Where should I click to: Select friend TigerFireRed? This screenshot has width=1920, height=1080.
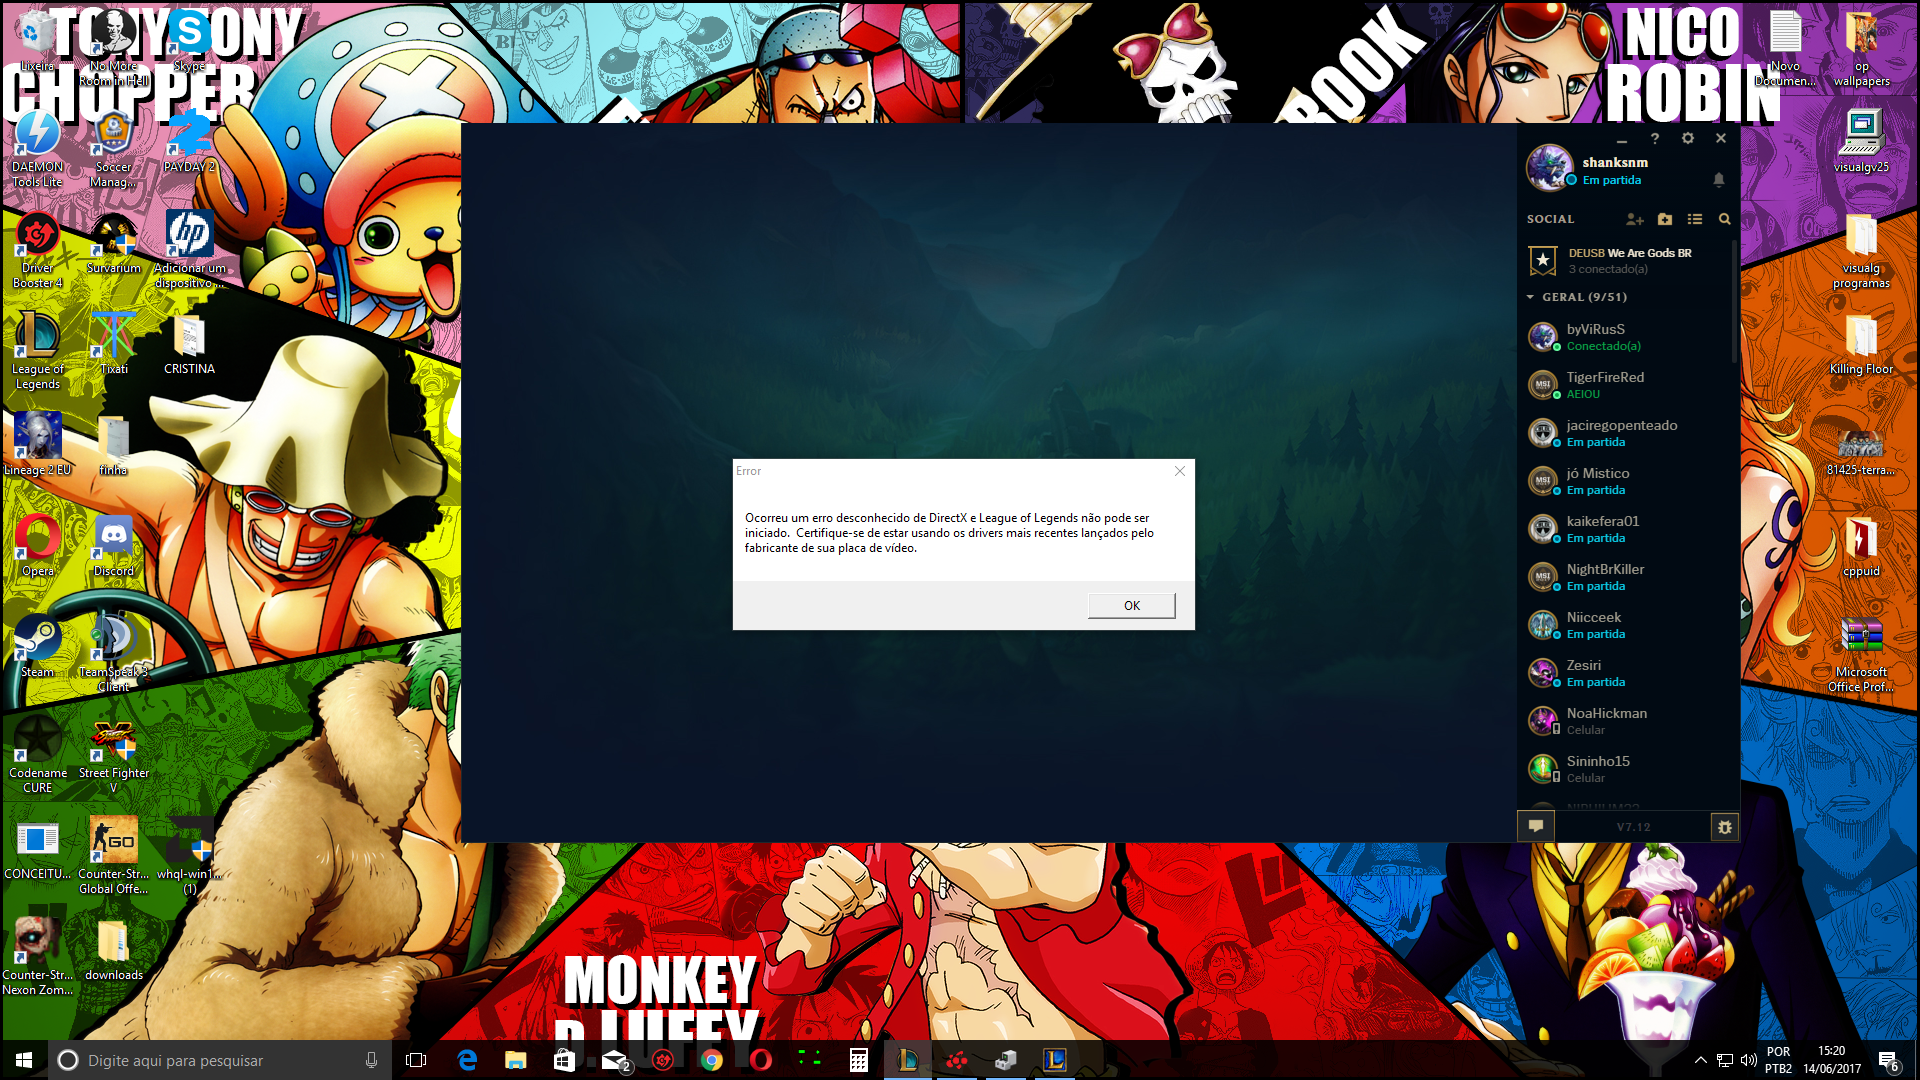point(1625,385)
